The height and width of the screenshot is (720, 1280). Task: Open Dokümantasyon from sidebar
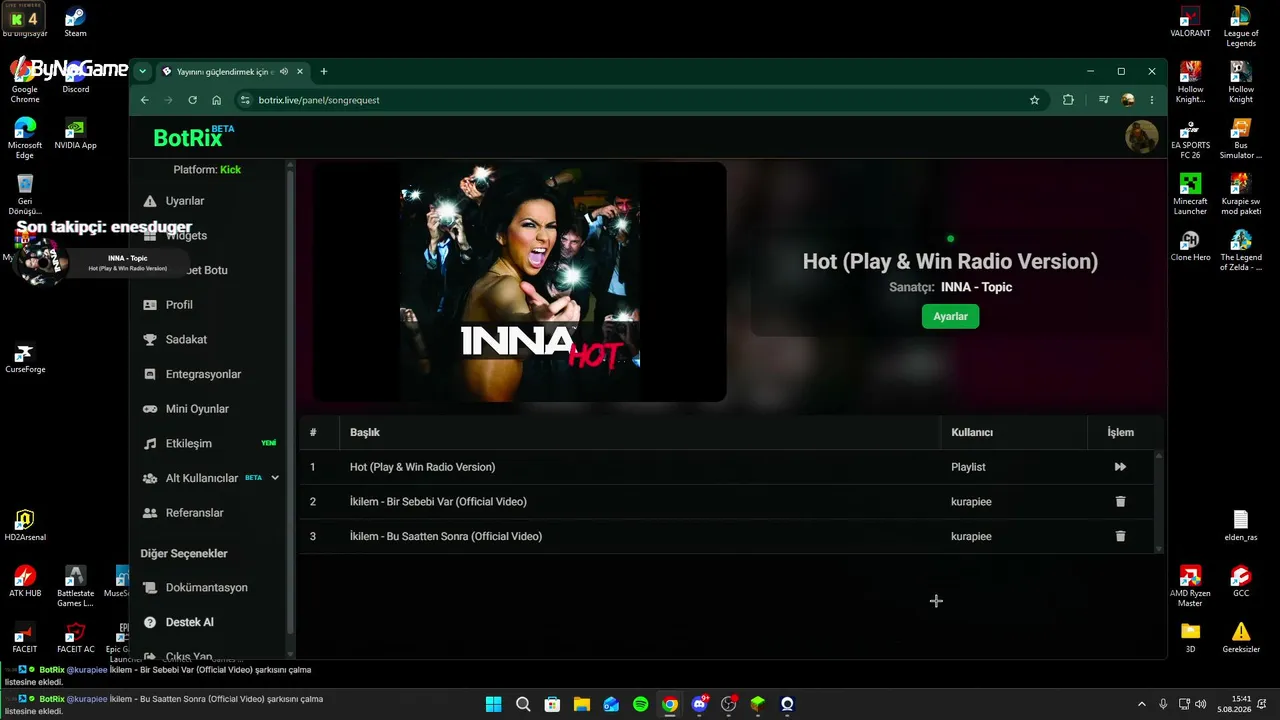click(206, 588)
